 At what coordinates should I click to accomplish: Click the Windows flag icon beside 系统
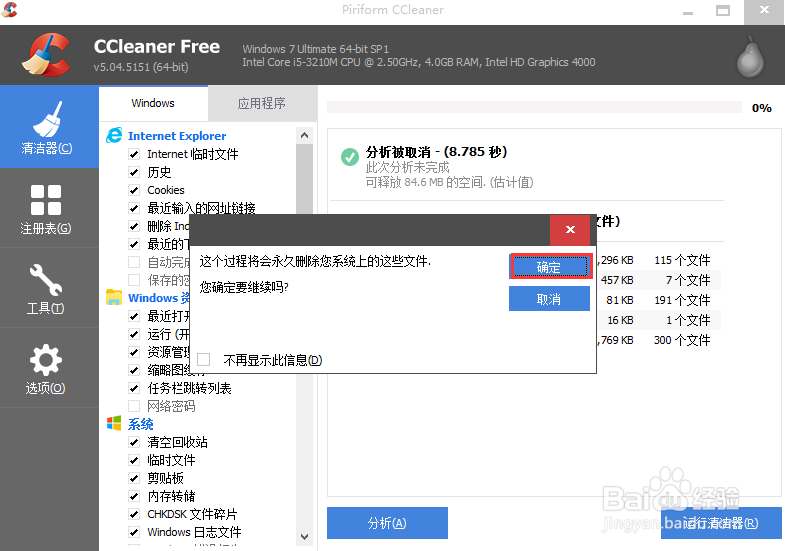tap(114, 423)
